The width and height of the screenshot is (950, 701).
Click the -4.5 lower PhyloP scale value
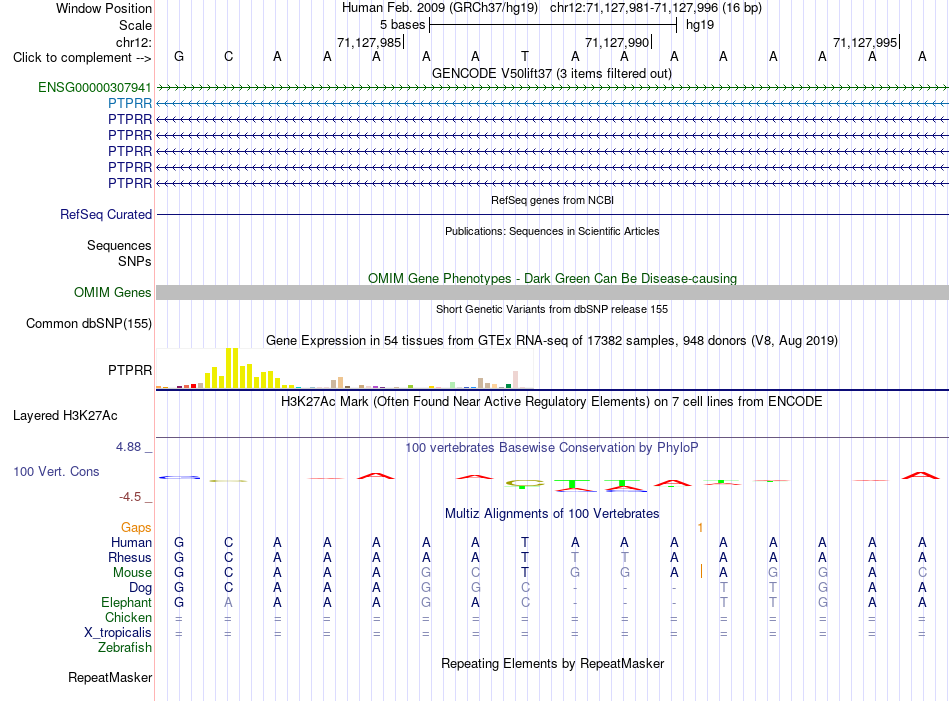(x=130, y=497)
